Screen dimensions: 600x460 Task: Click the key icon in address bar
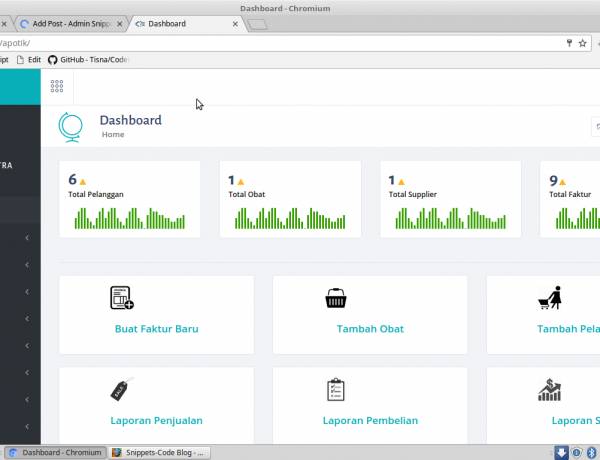click(570, 43)
